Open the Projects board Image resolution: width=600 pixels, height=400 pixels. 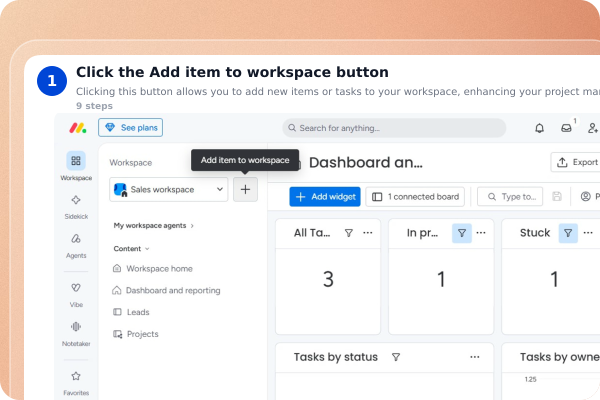click(x=135, y=334)
